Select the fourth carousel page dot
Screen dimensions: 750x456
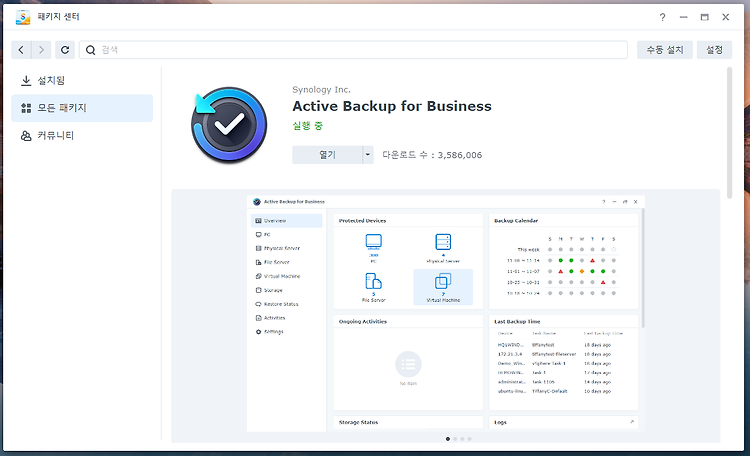tap(469, 439)
